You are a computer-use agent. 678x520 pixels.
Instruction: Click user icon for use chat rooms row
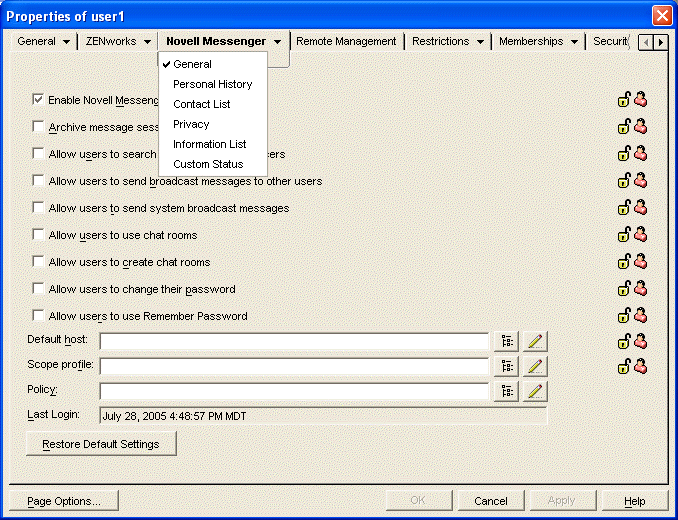640,234
